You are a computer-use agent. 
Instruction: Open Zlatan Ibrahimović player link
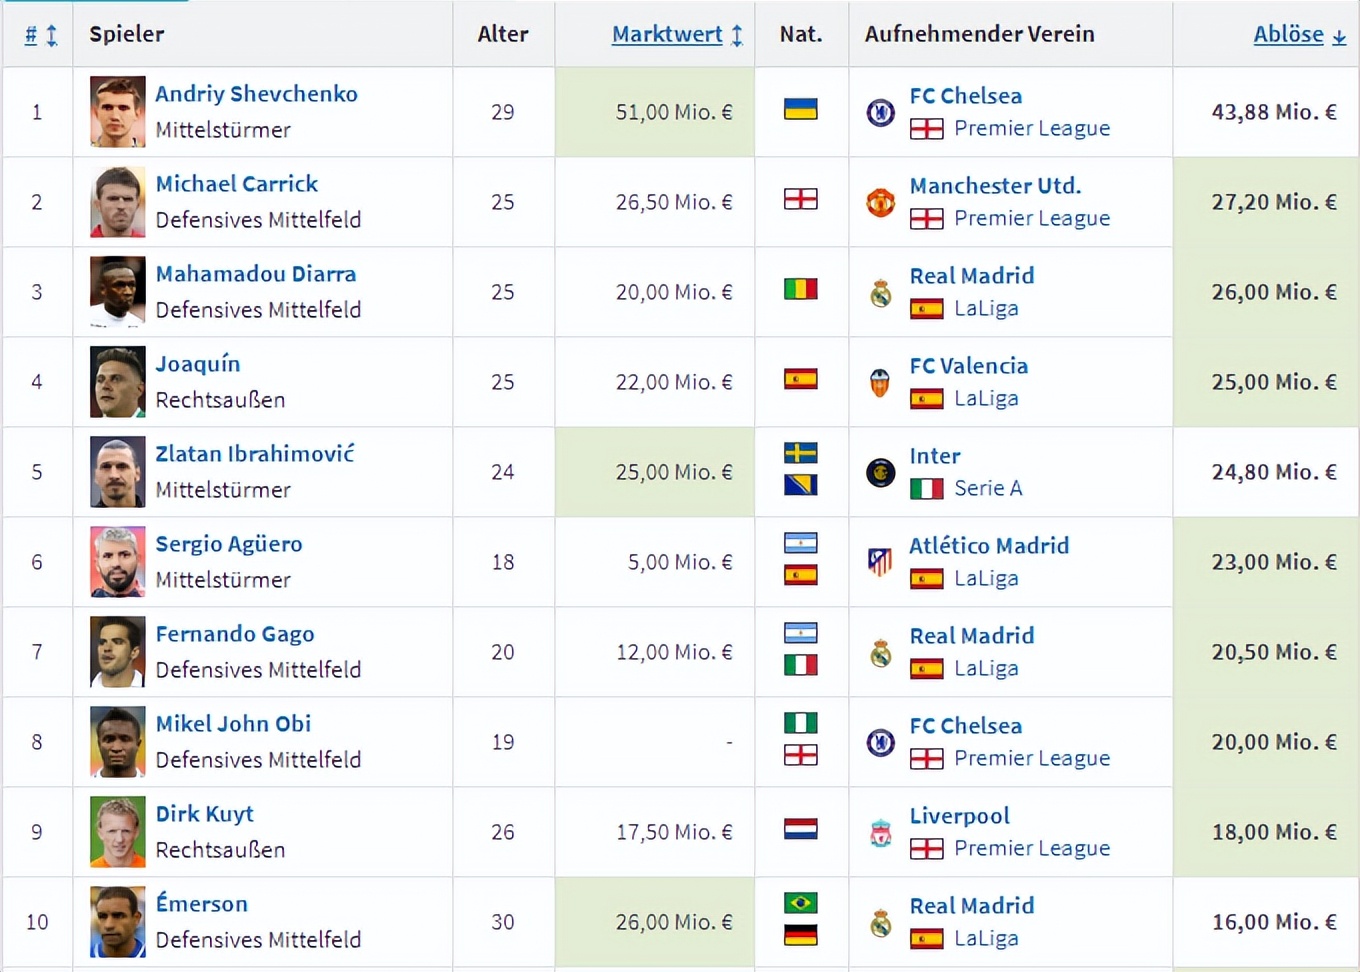point(254,454)
